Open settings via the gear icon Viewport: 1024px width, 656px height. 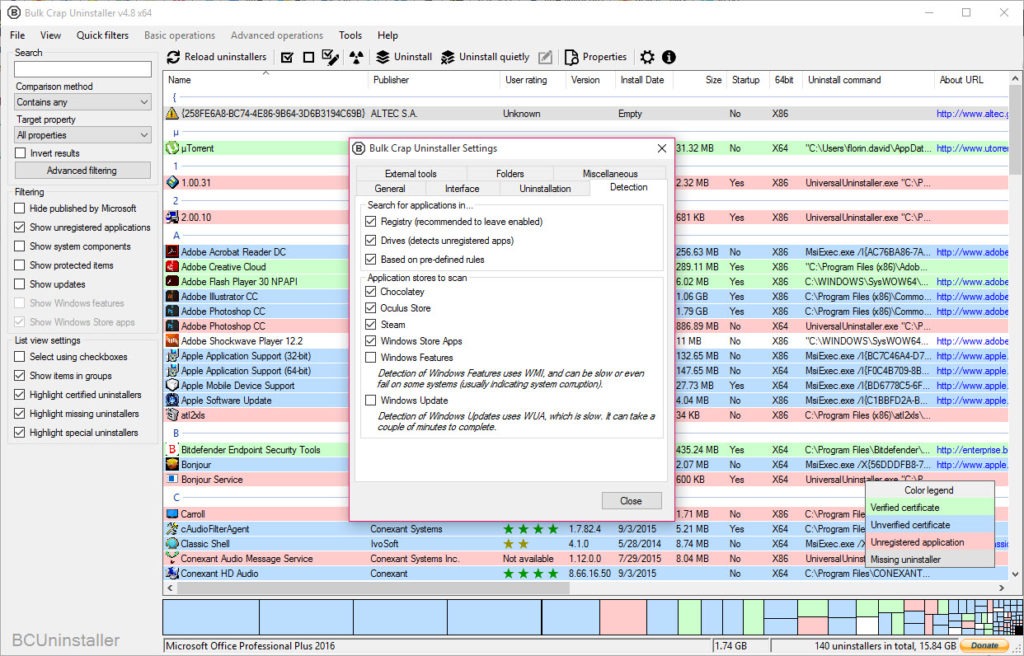click(x=647, y=57)
